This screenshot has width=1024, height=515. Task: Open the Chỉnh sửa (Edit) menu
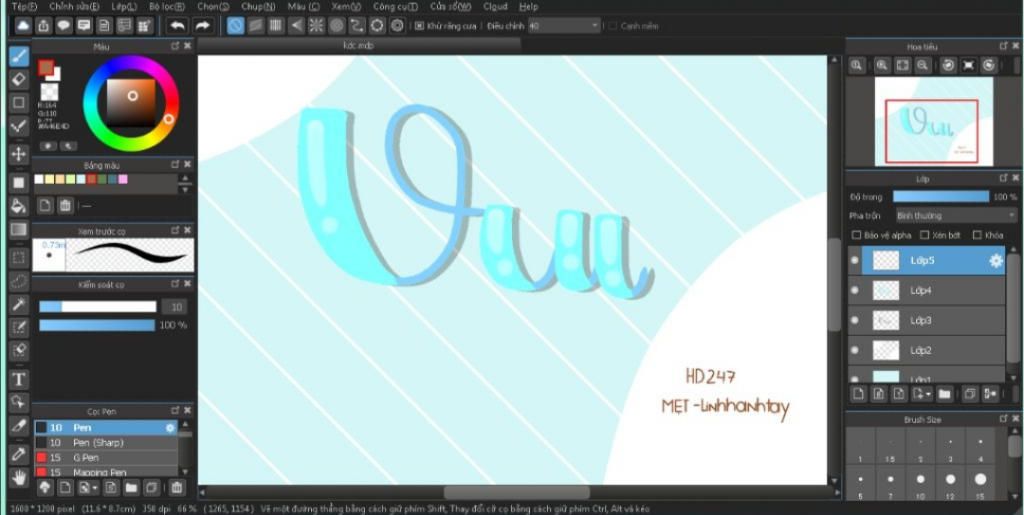click(74, 7)
